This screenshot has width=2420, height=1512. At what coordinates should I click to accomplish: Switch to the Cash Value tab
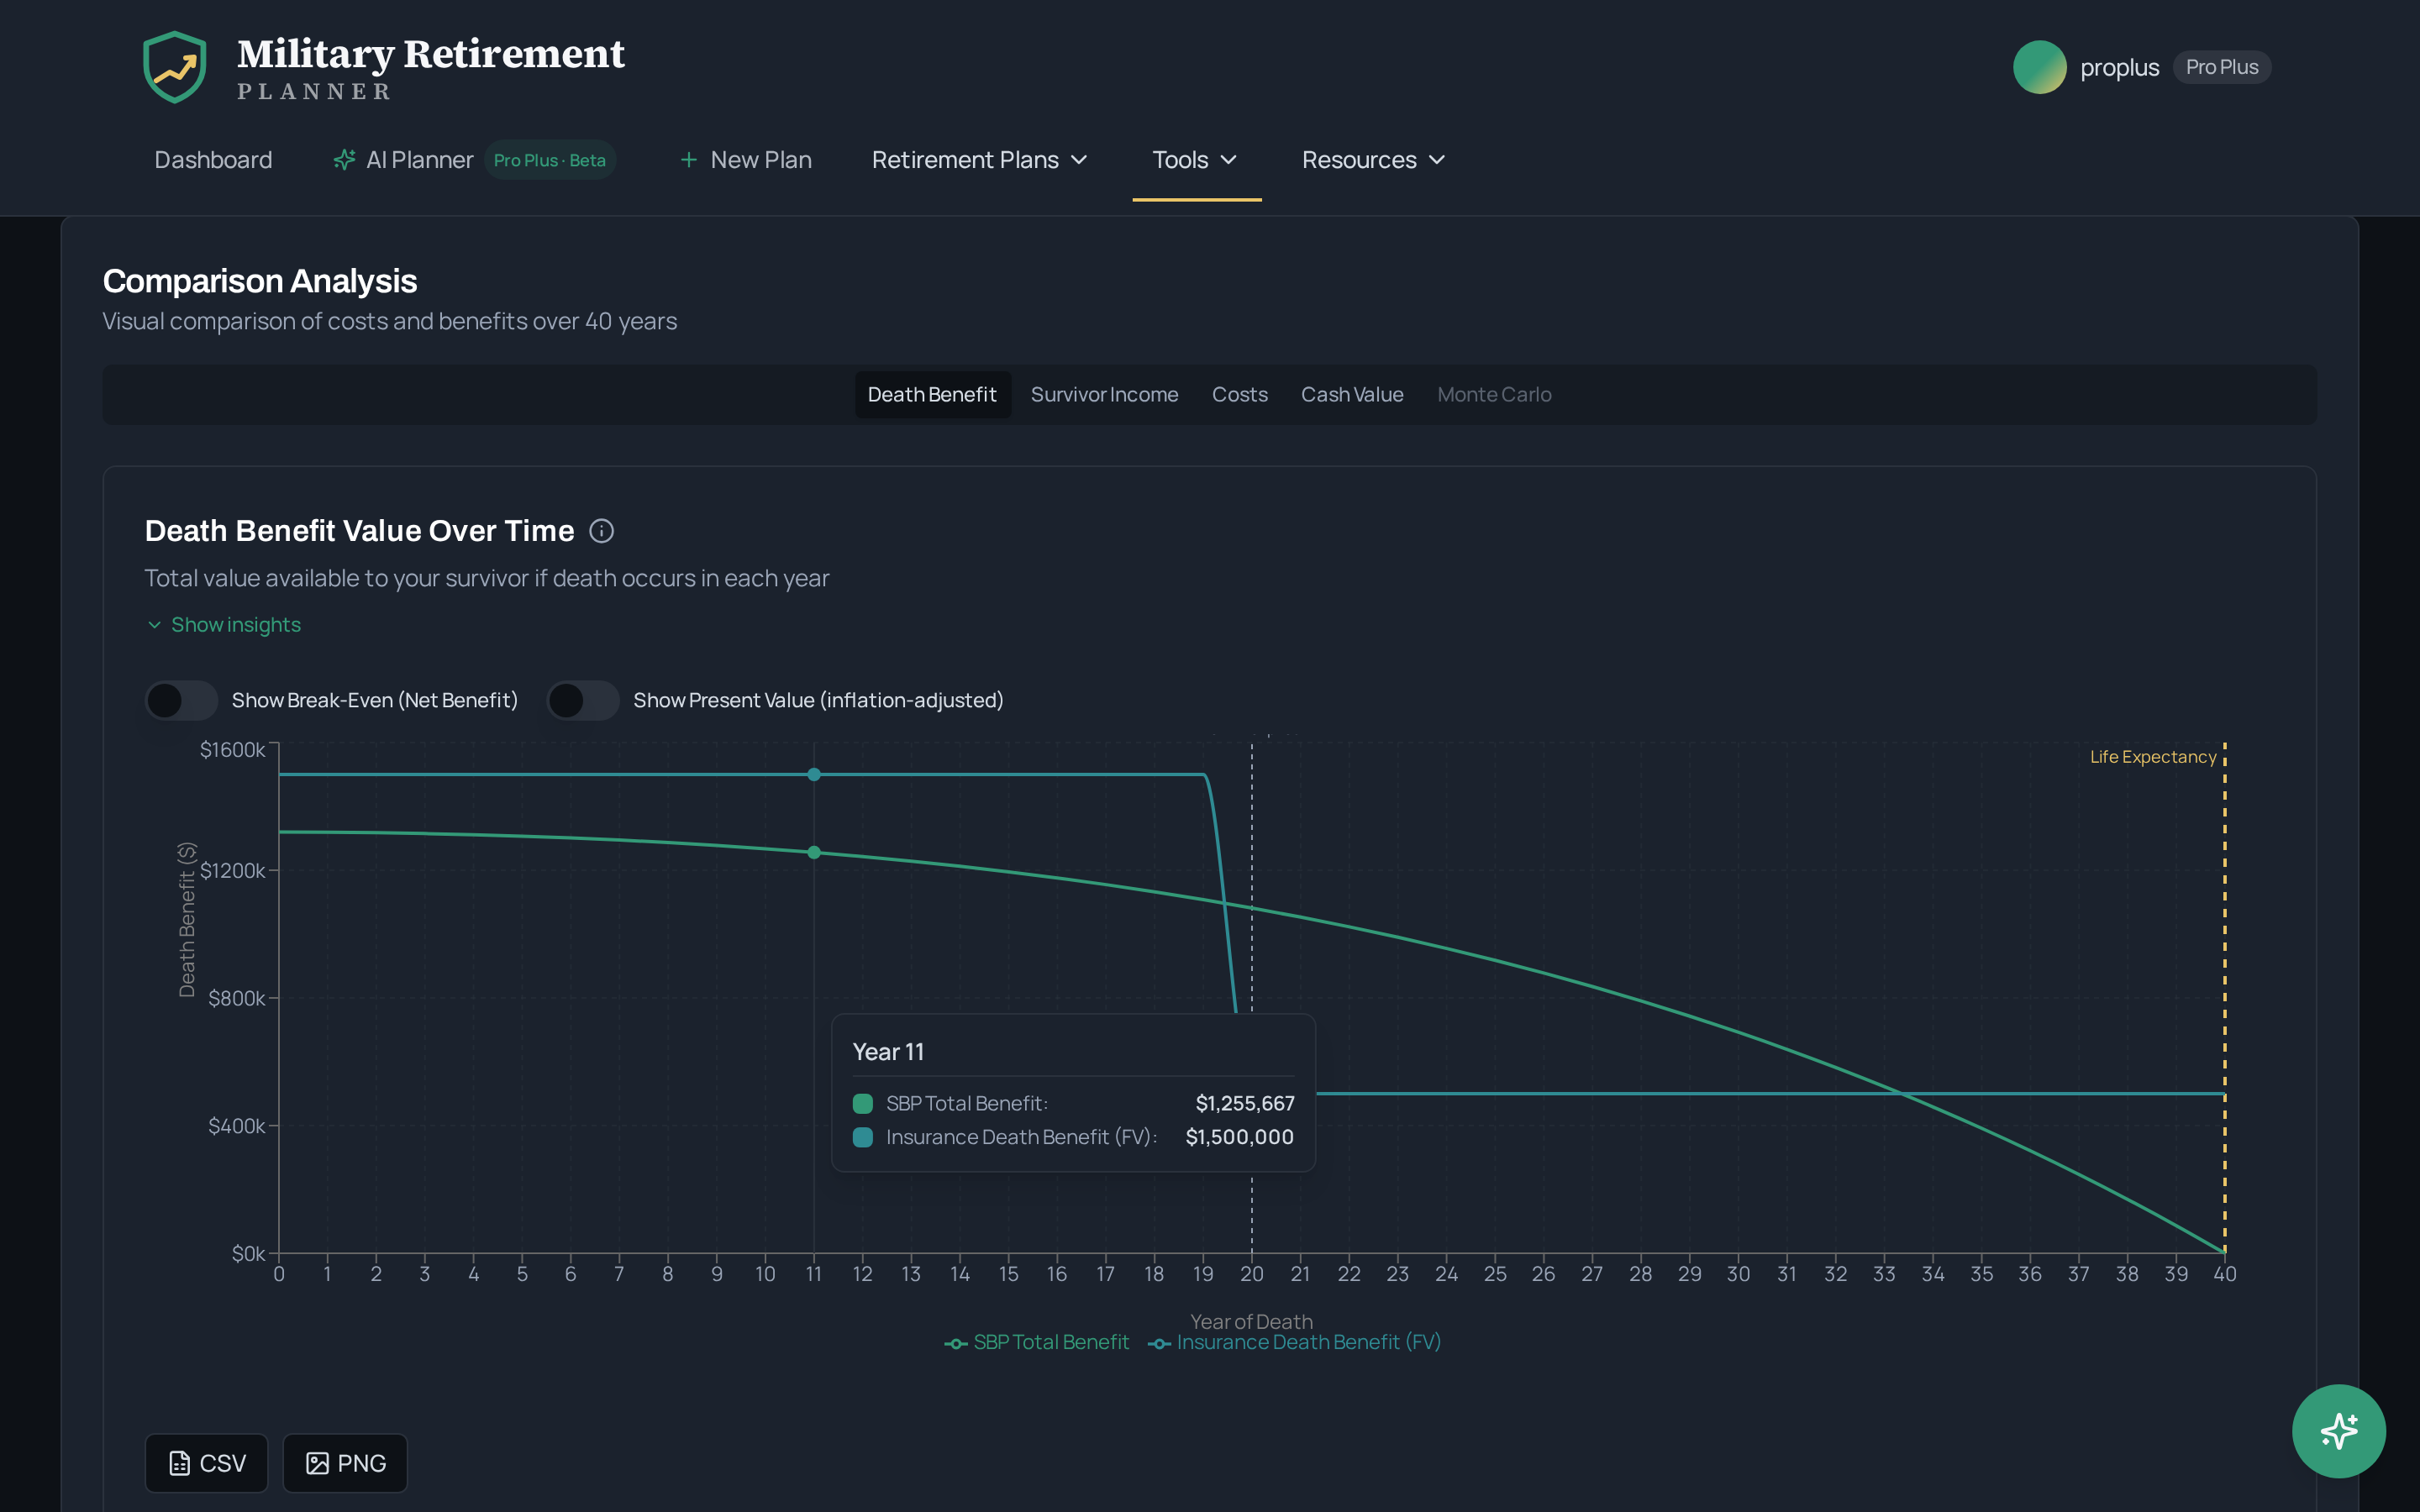[1351, 395]
